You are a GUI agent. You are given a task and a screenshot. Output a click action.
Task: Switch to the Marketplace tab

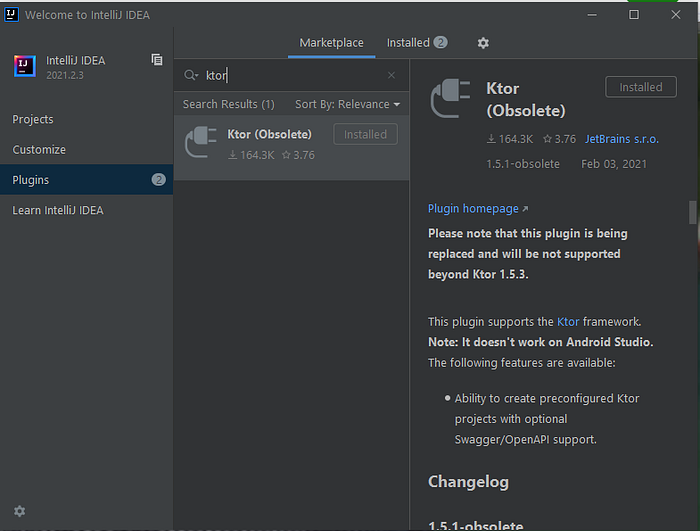click(x=331, y=43)
